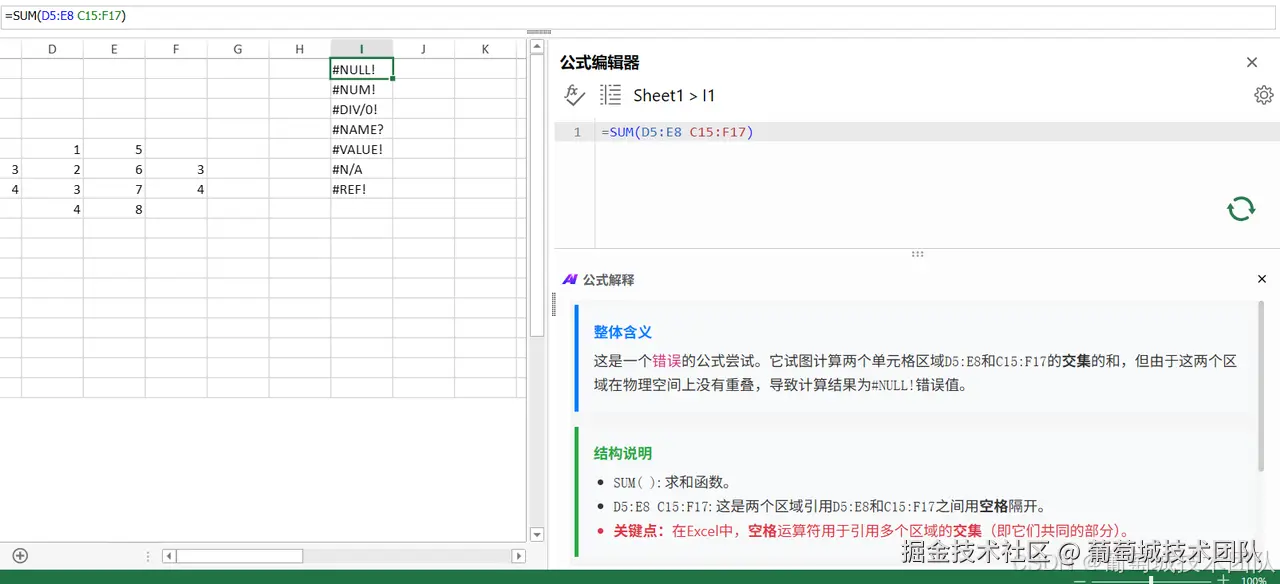The height and width of the screenshot is (584, 1280).
Task: Click the top formula bar input
Action: point(640,16)
